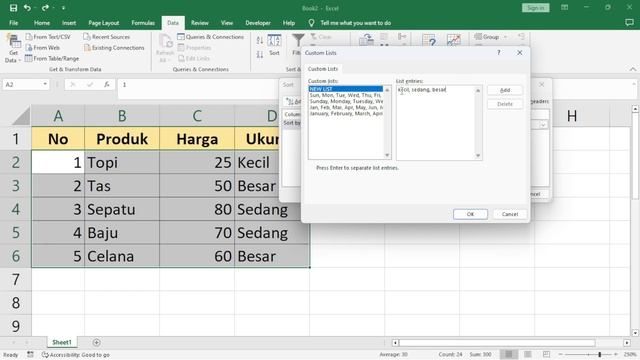Switch to the Formulas tab

143,23
